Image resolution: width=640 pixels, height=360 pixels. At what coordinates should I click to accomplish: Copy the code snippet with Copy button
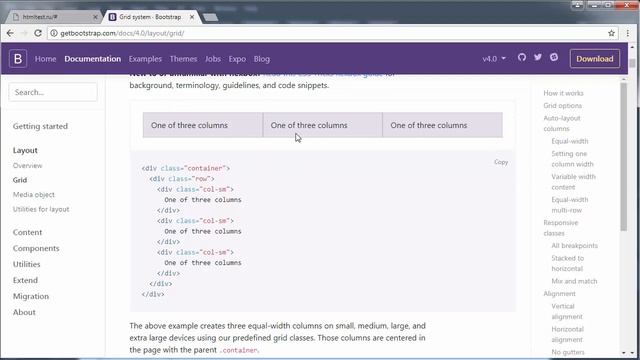coord(501,162)
